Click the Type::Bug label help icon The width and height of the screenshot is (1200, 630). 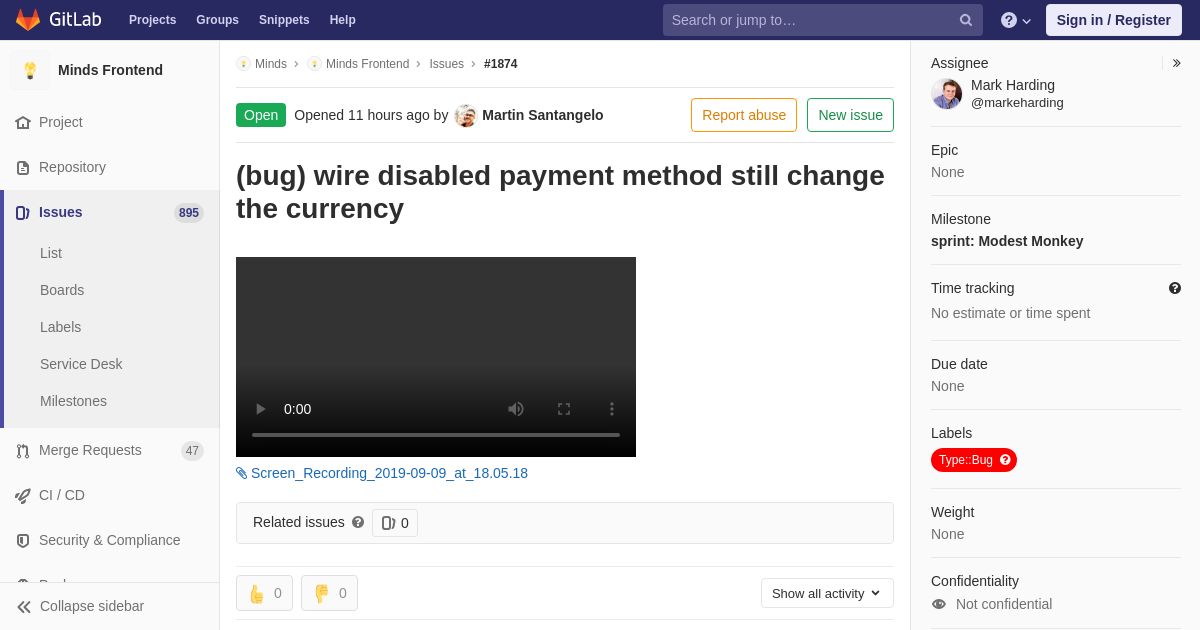click(1006, 460)
